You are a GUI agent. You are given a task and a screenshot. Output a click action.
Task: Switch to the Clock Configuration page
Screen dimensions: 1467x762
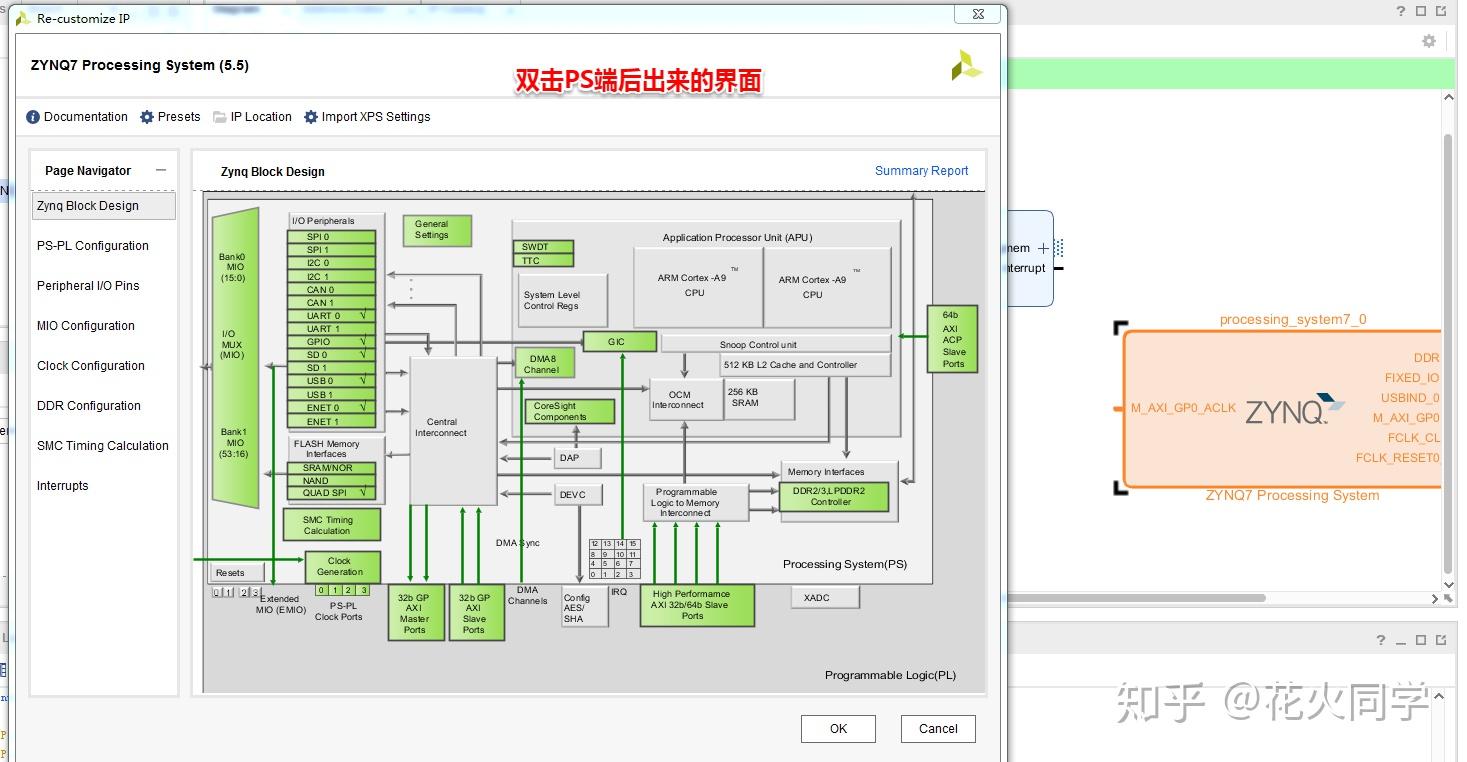point(90,365)
